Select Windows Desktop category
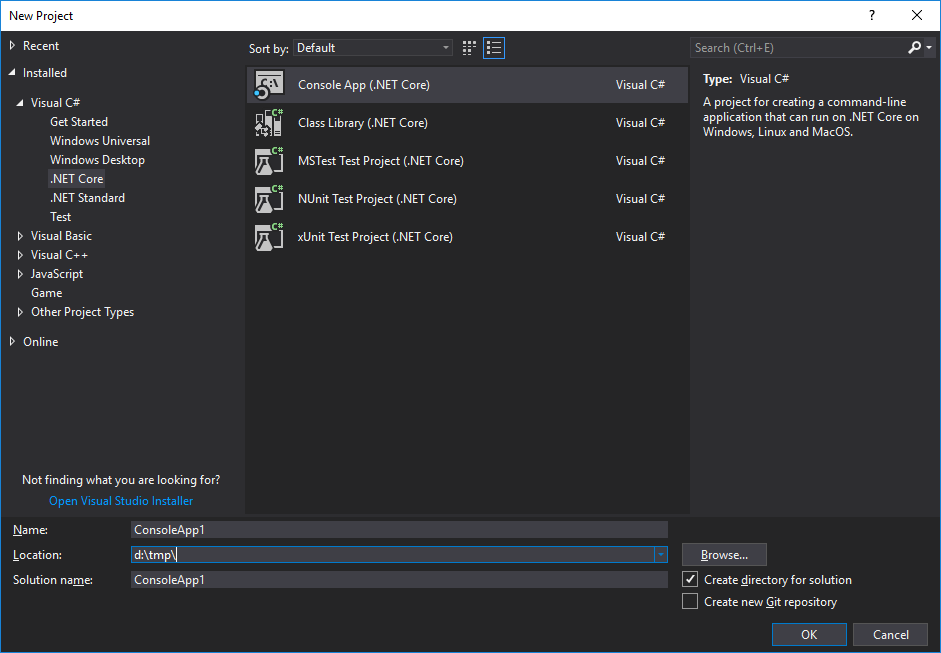The height and width of the screenshot is (653, 941). coord(97,160)
